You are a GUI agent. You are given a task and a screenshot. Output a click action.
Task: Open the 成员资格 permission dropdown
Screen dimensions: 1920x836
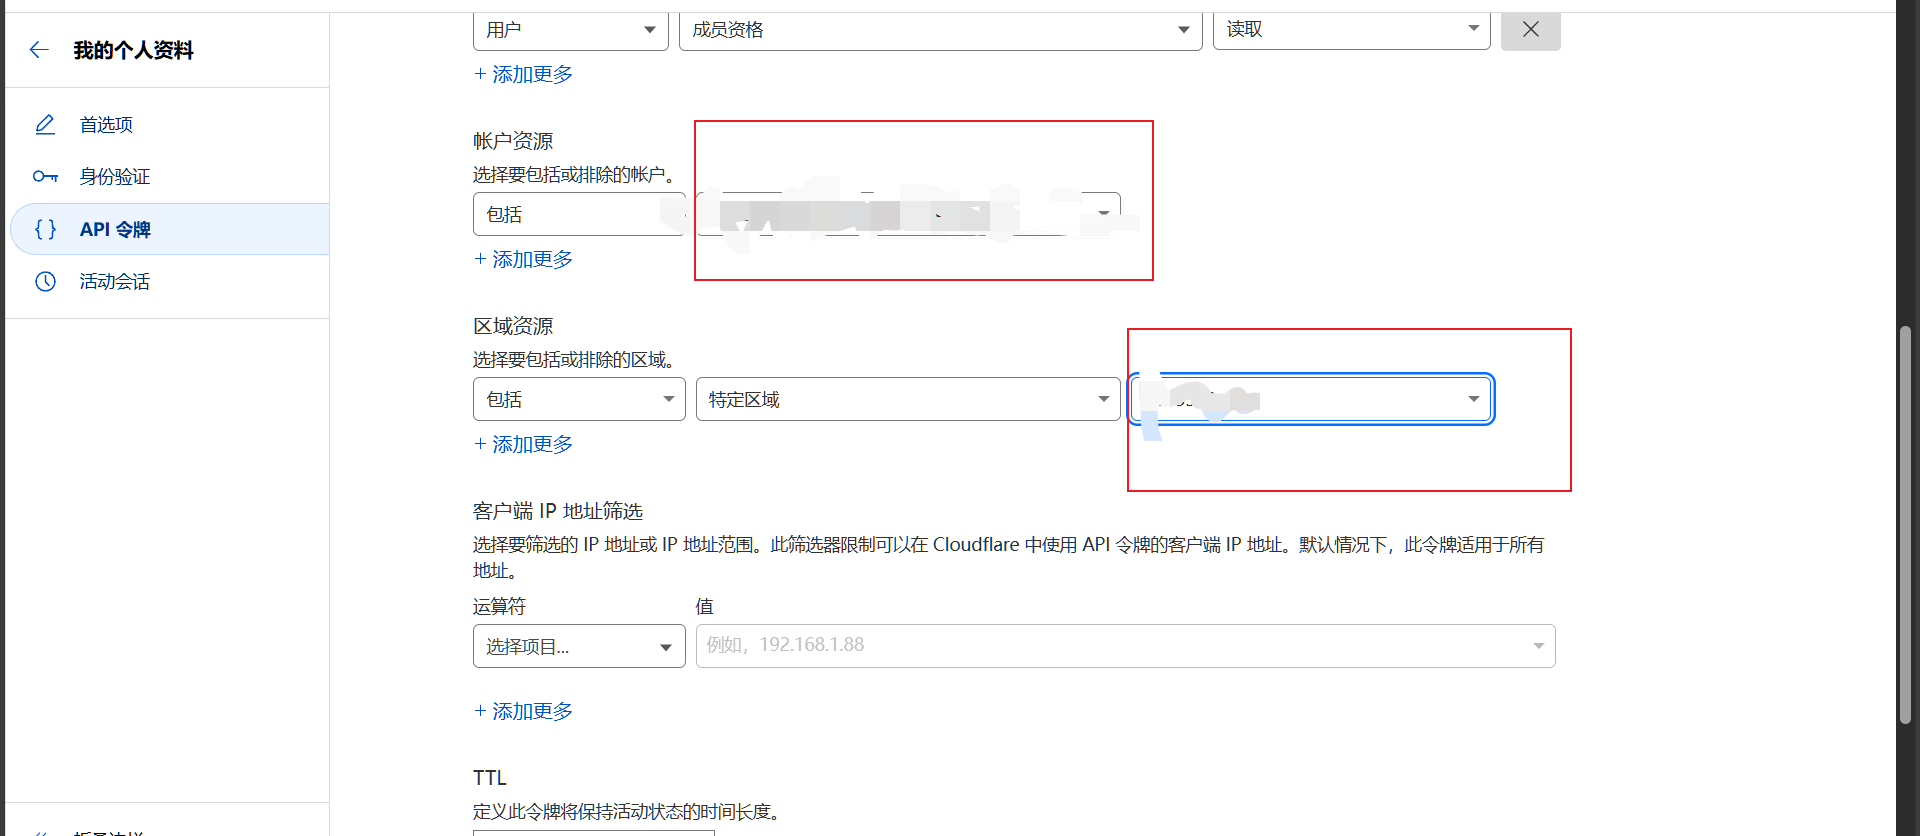[x=940, y=30]
